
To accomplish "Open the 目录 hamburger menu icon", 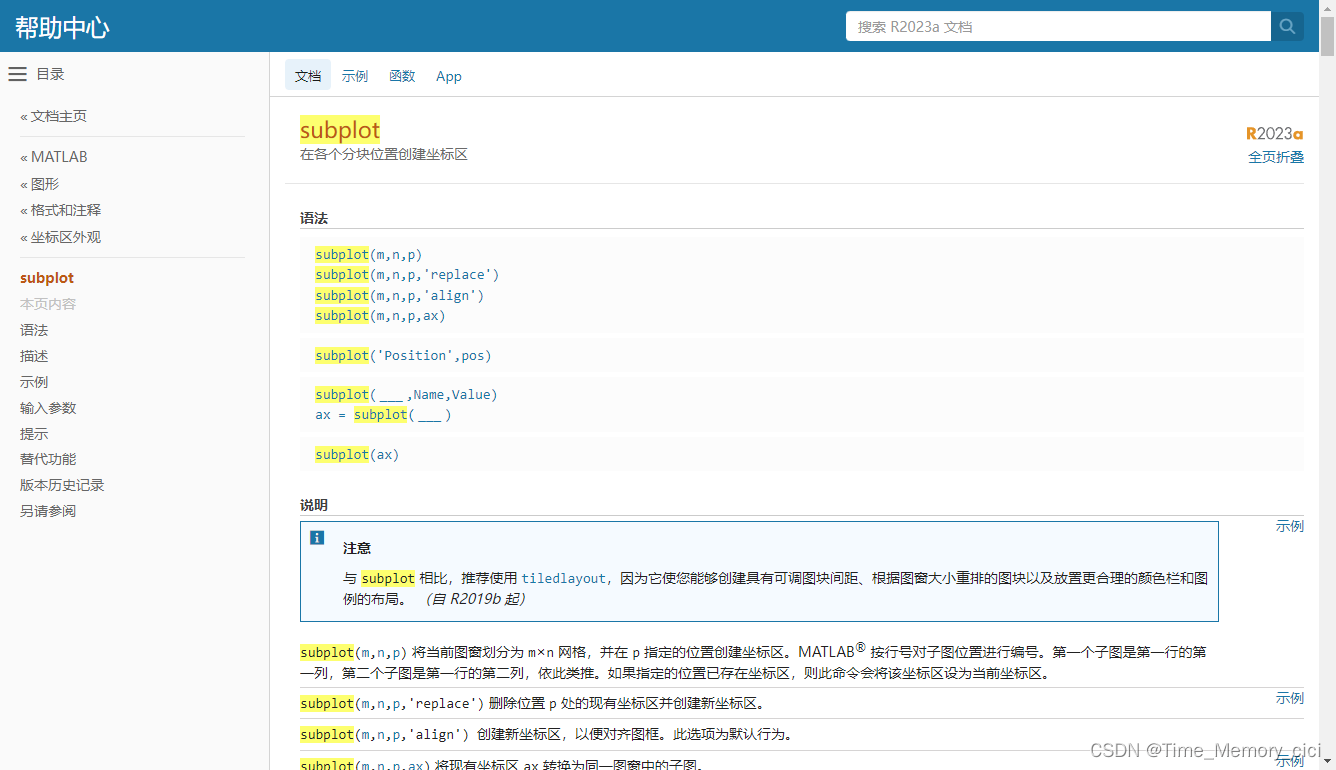I will point(17,73).
